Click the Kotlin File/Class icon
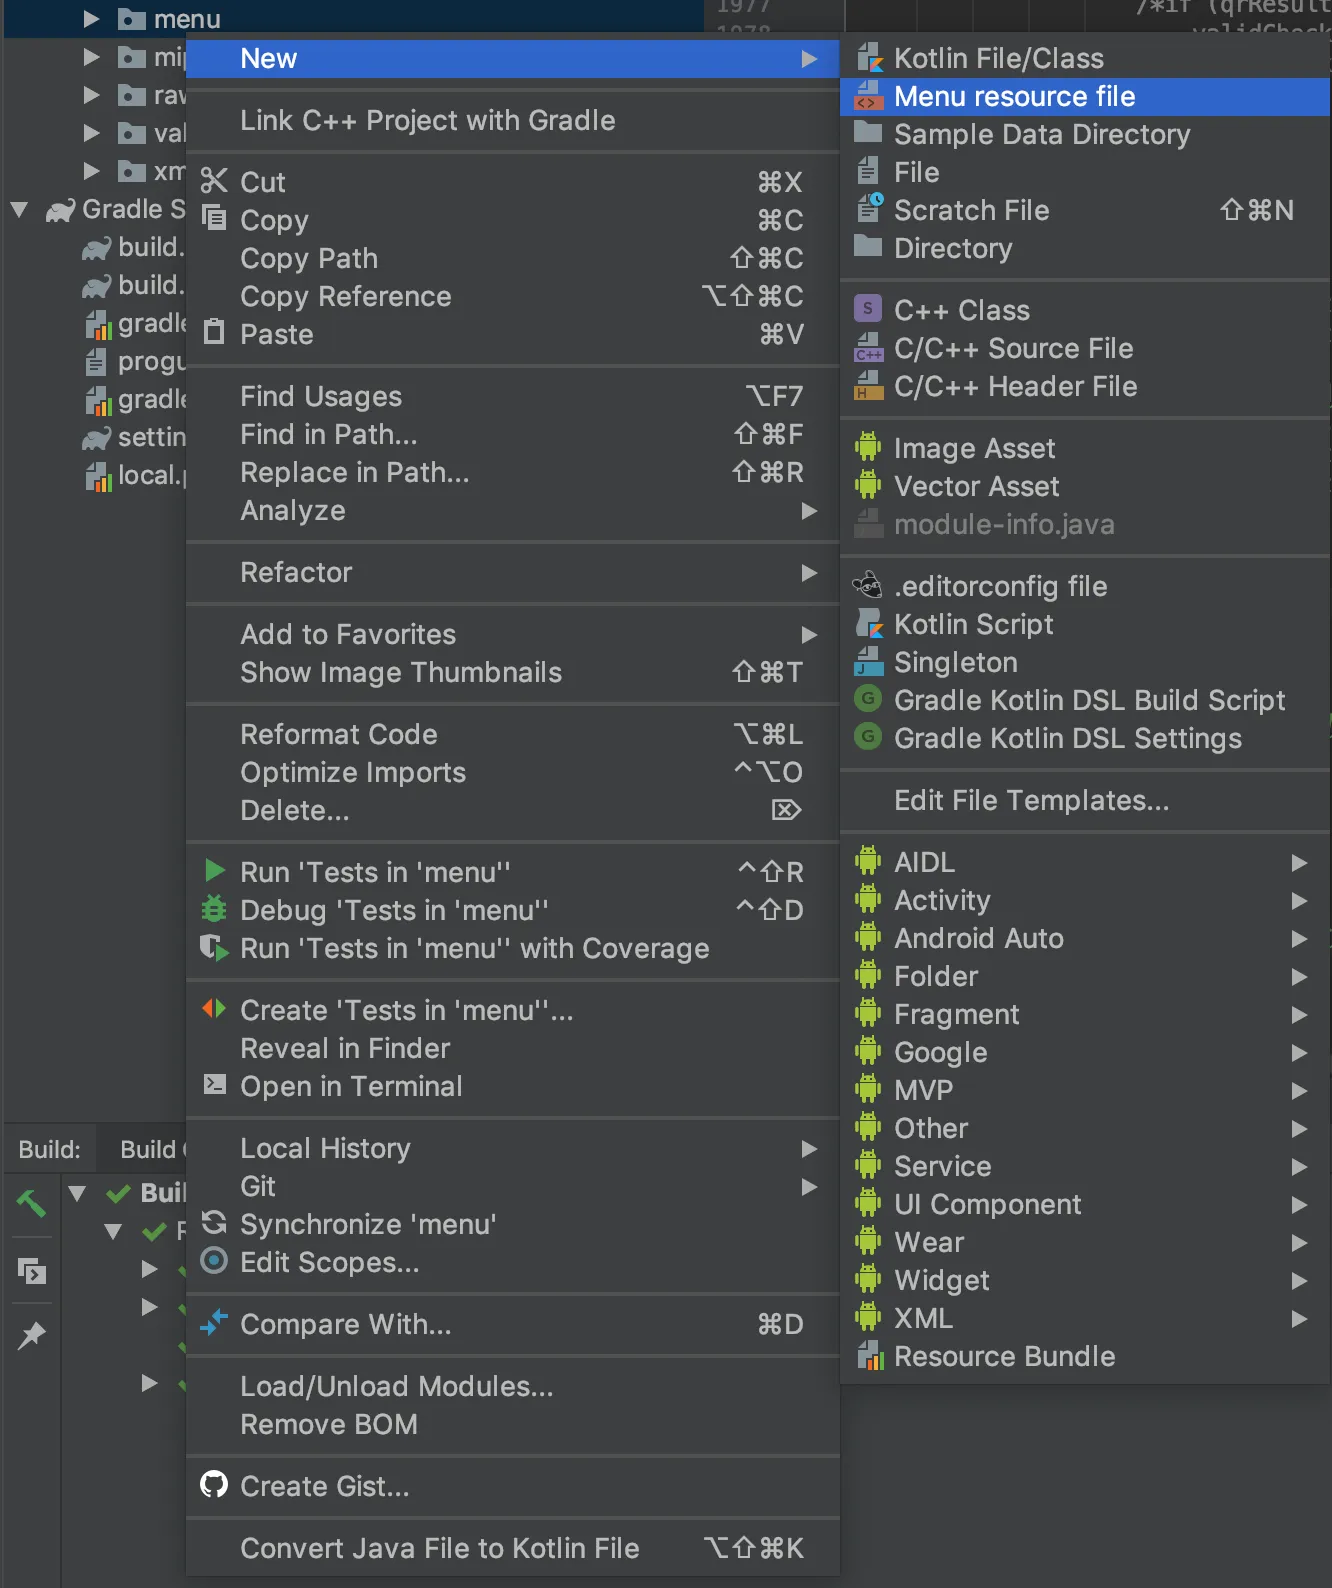Screen dimensions: 1332x1588 [x=869, y=58]
